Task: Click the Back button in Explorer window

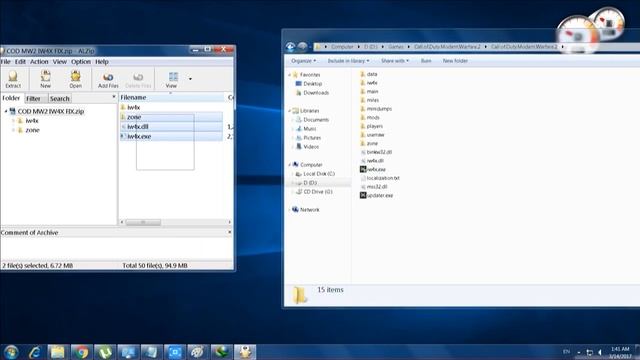Action: 290,47
